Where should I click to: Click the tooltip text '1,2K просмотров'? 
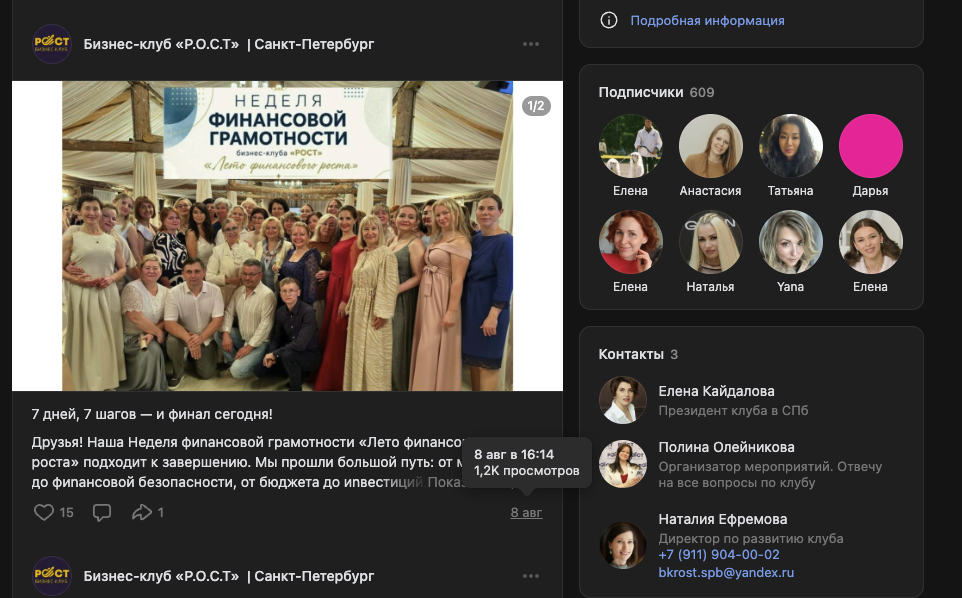coord(526,470)
